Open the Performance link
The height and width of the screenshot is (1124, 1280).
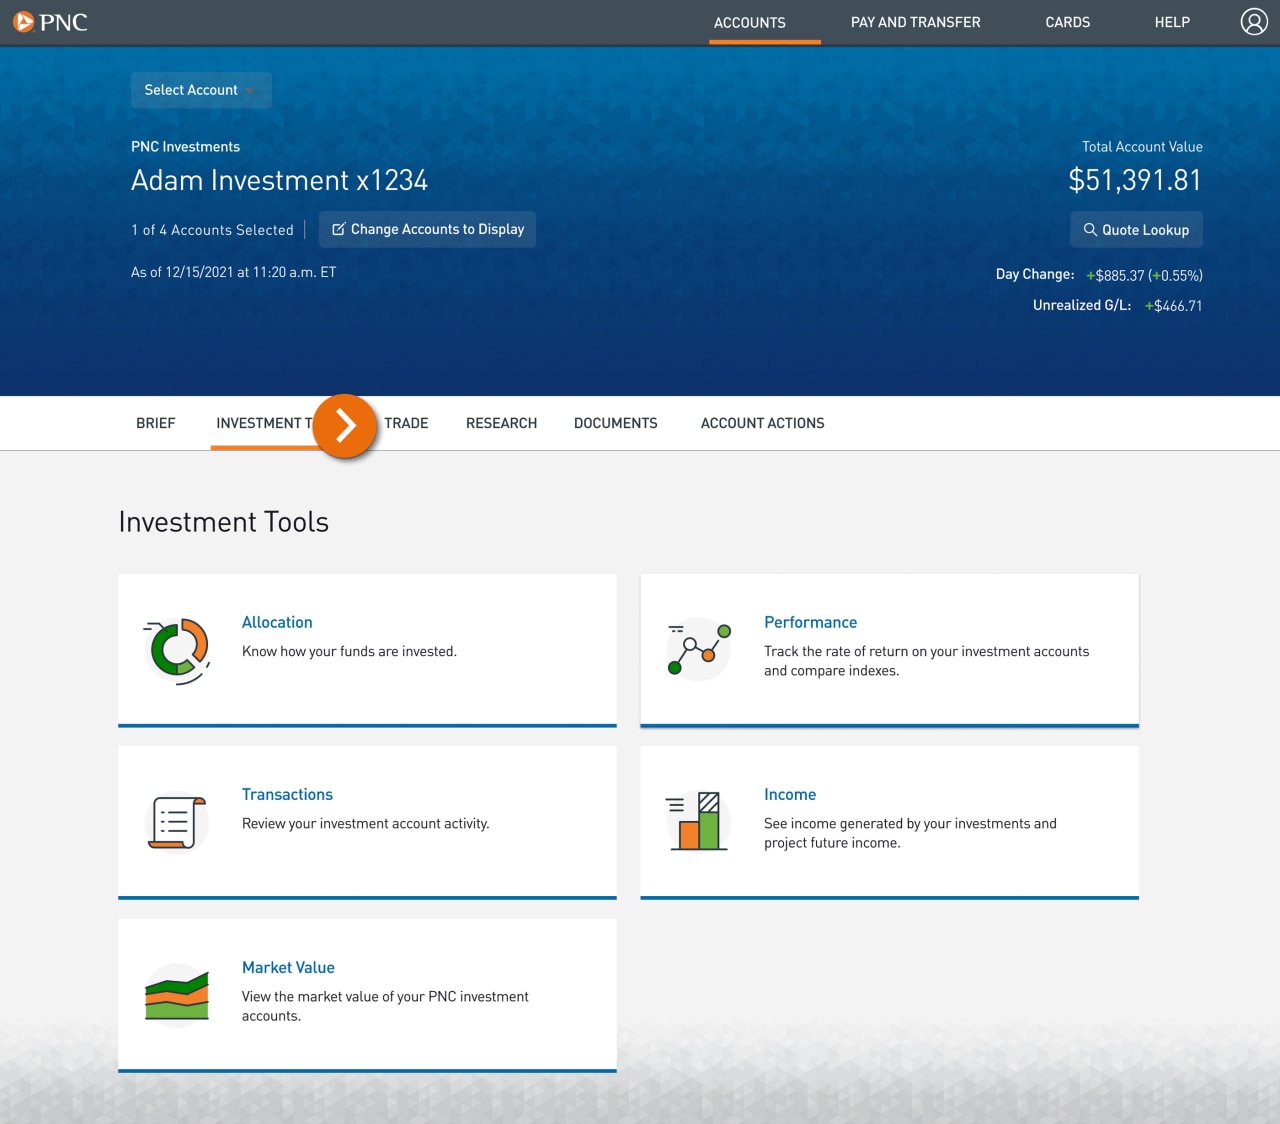point(810,622)
